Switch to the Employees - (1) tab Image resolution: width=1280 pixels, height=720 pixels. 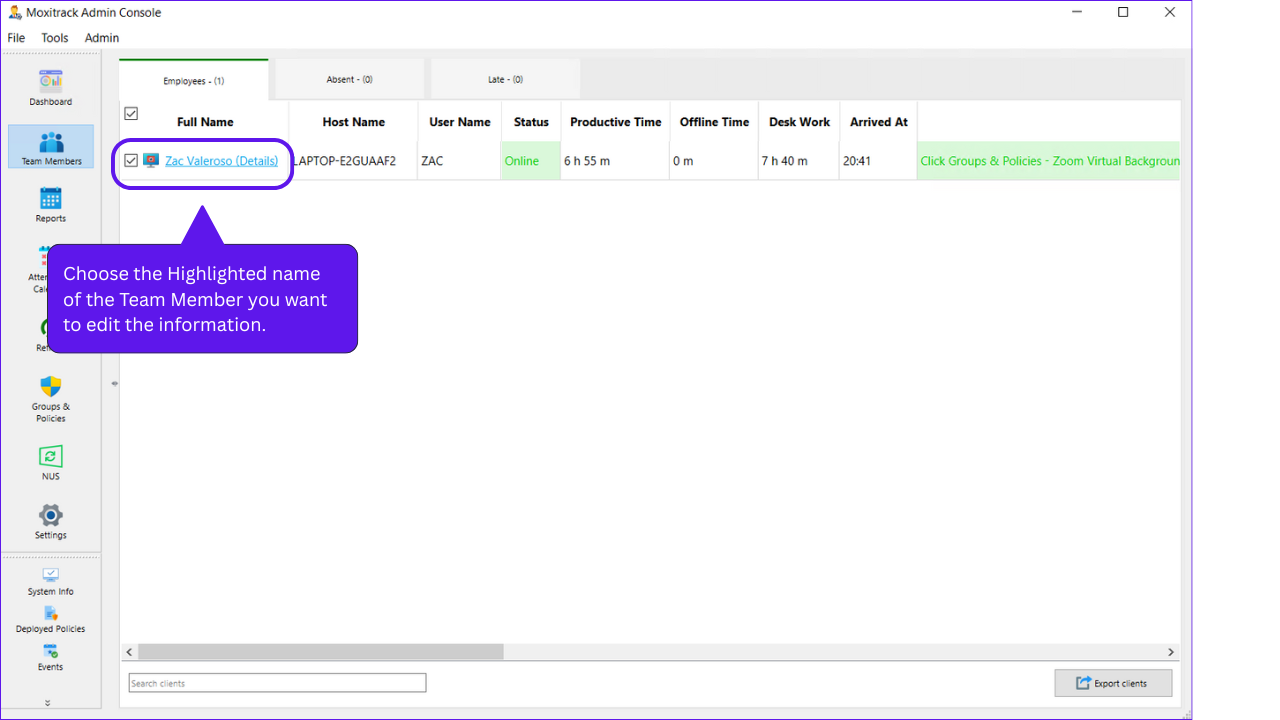(x=194, y=80)
